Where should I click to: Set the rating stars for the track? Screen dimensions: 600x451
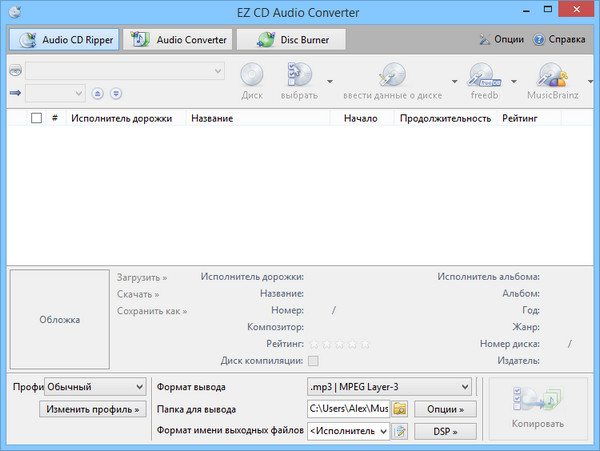[339, 343]
